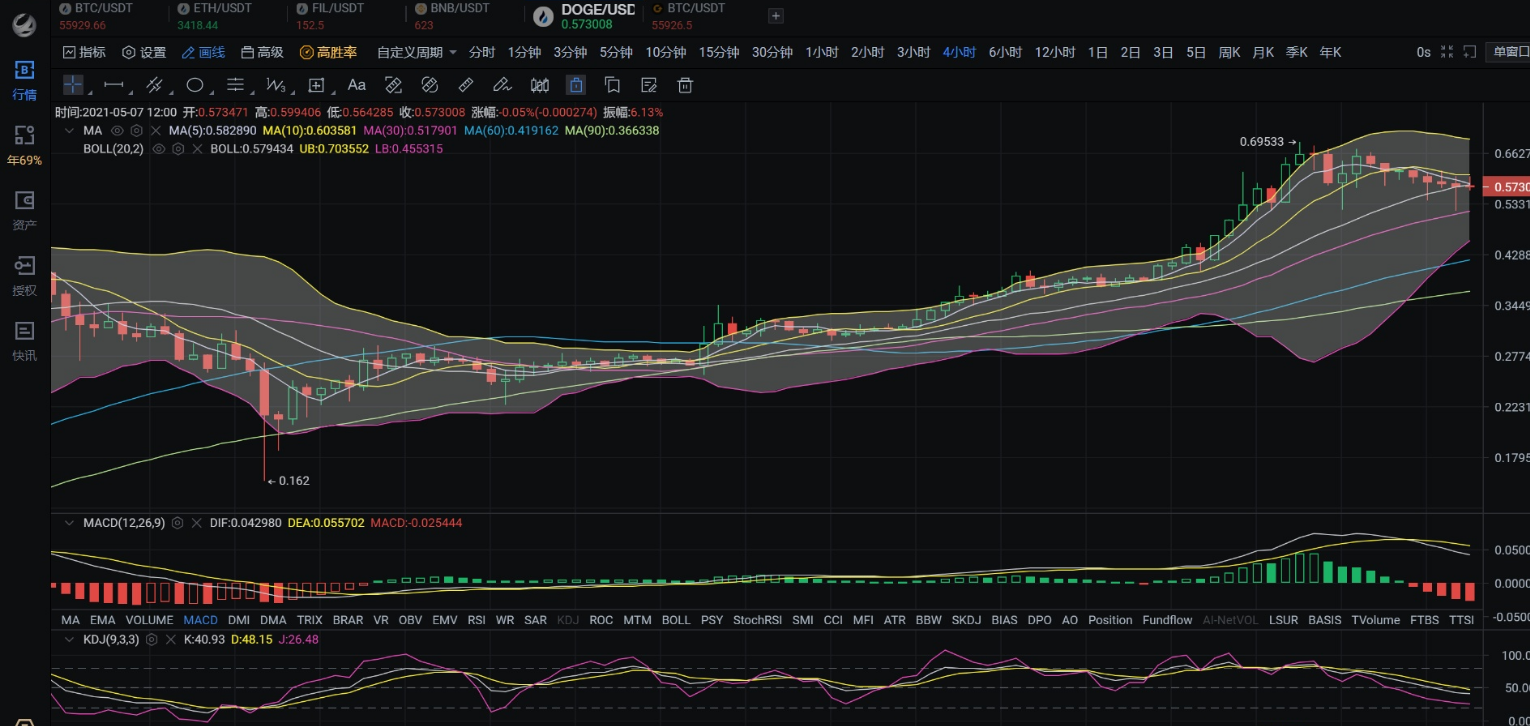Click the add chart window icon
The height and width of the screenshot is (726, 1530).
(x=1469, y=52)
